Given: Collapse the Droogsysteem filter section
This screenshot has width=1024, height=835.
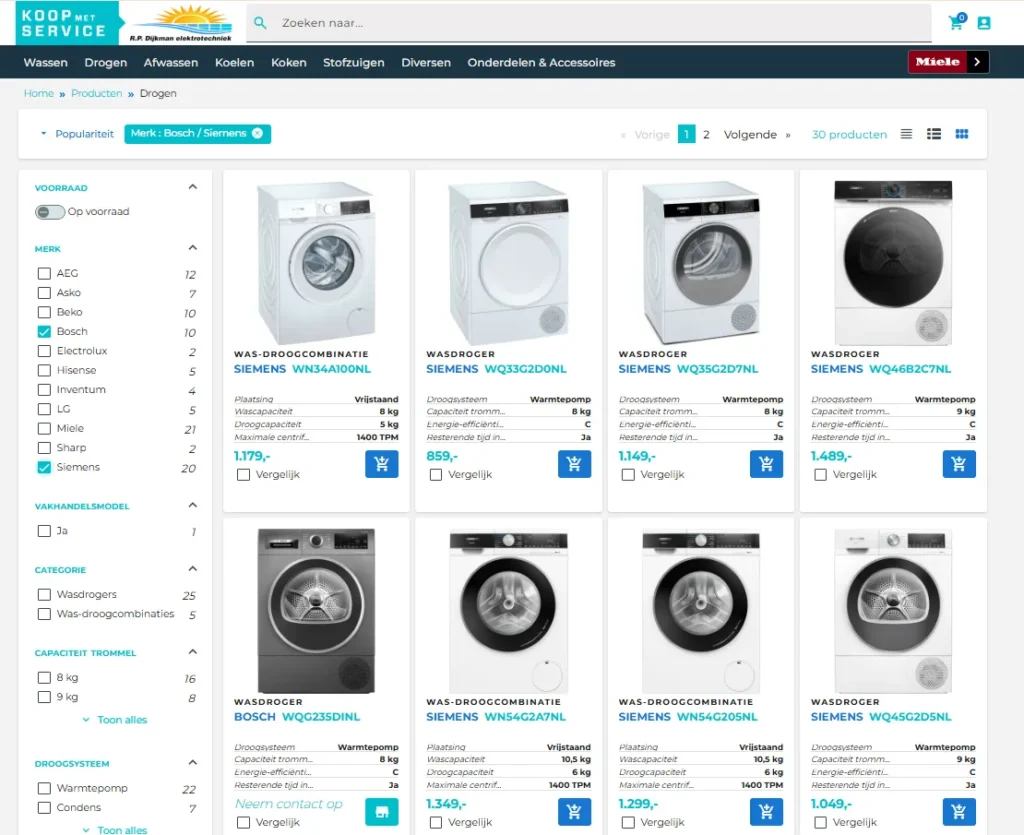Looking at the screenshot, I should (x=193, y=762).
